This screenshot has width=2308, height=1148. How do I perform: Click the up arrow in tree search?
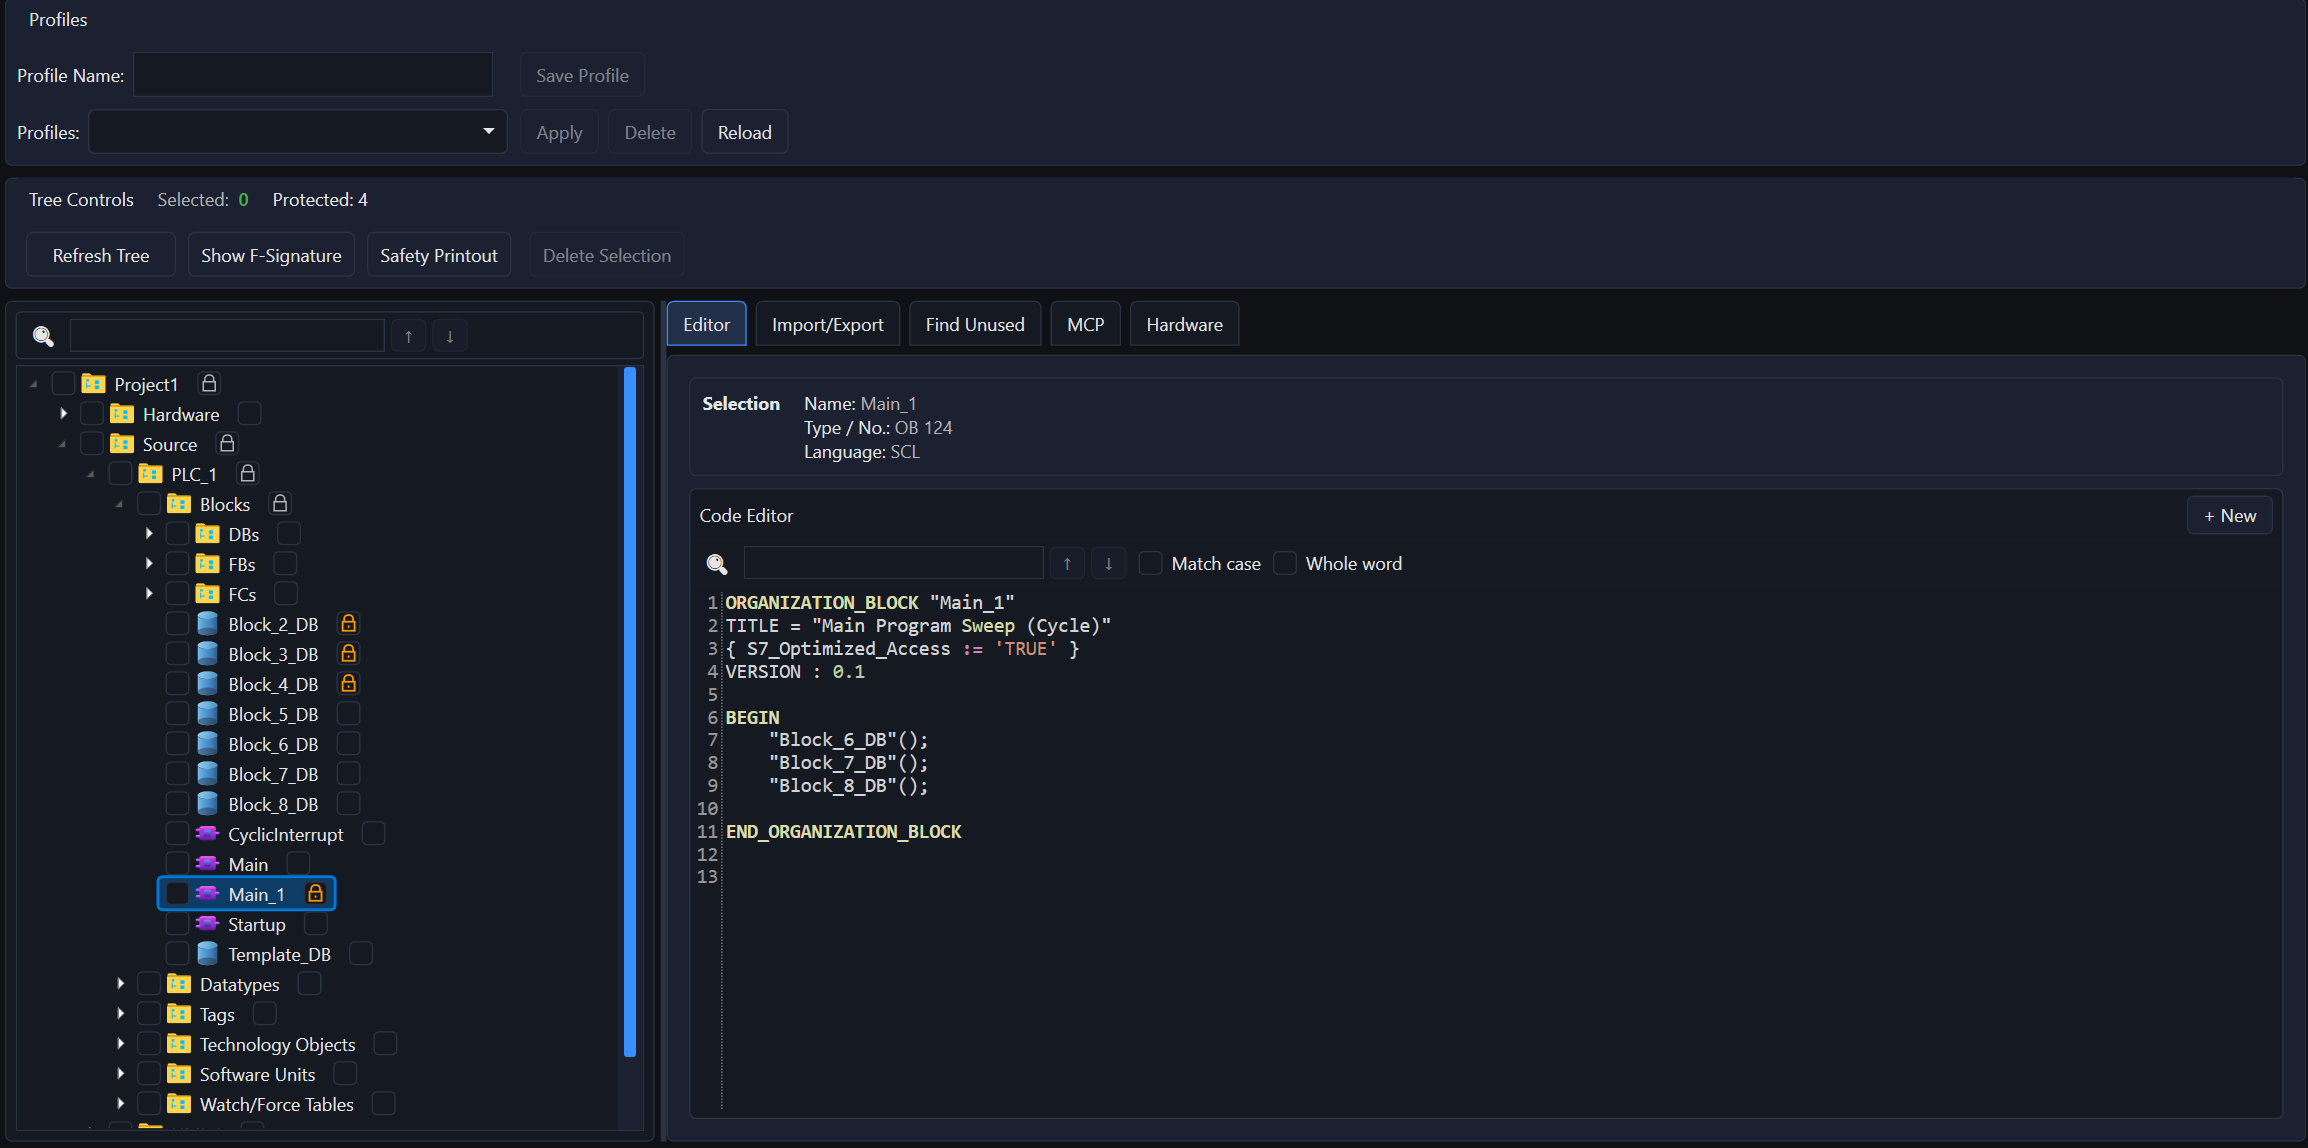[x=408, y=337]
